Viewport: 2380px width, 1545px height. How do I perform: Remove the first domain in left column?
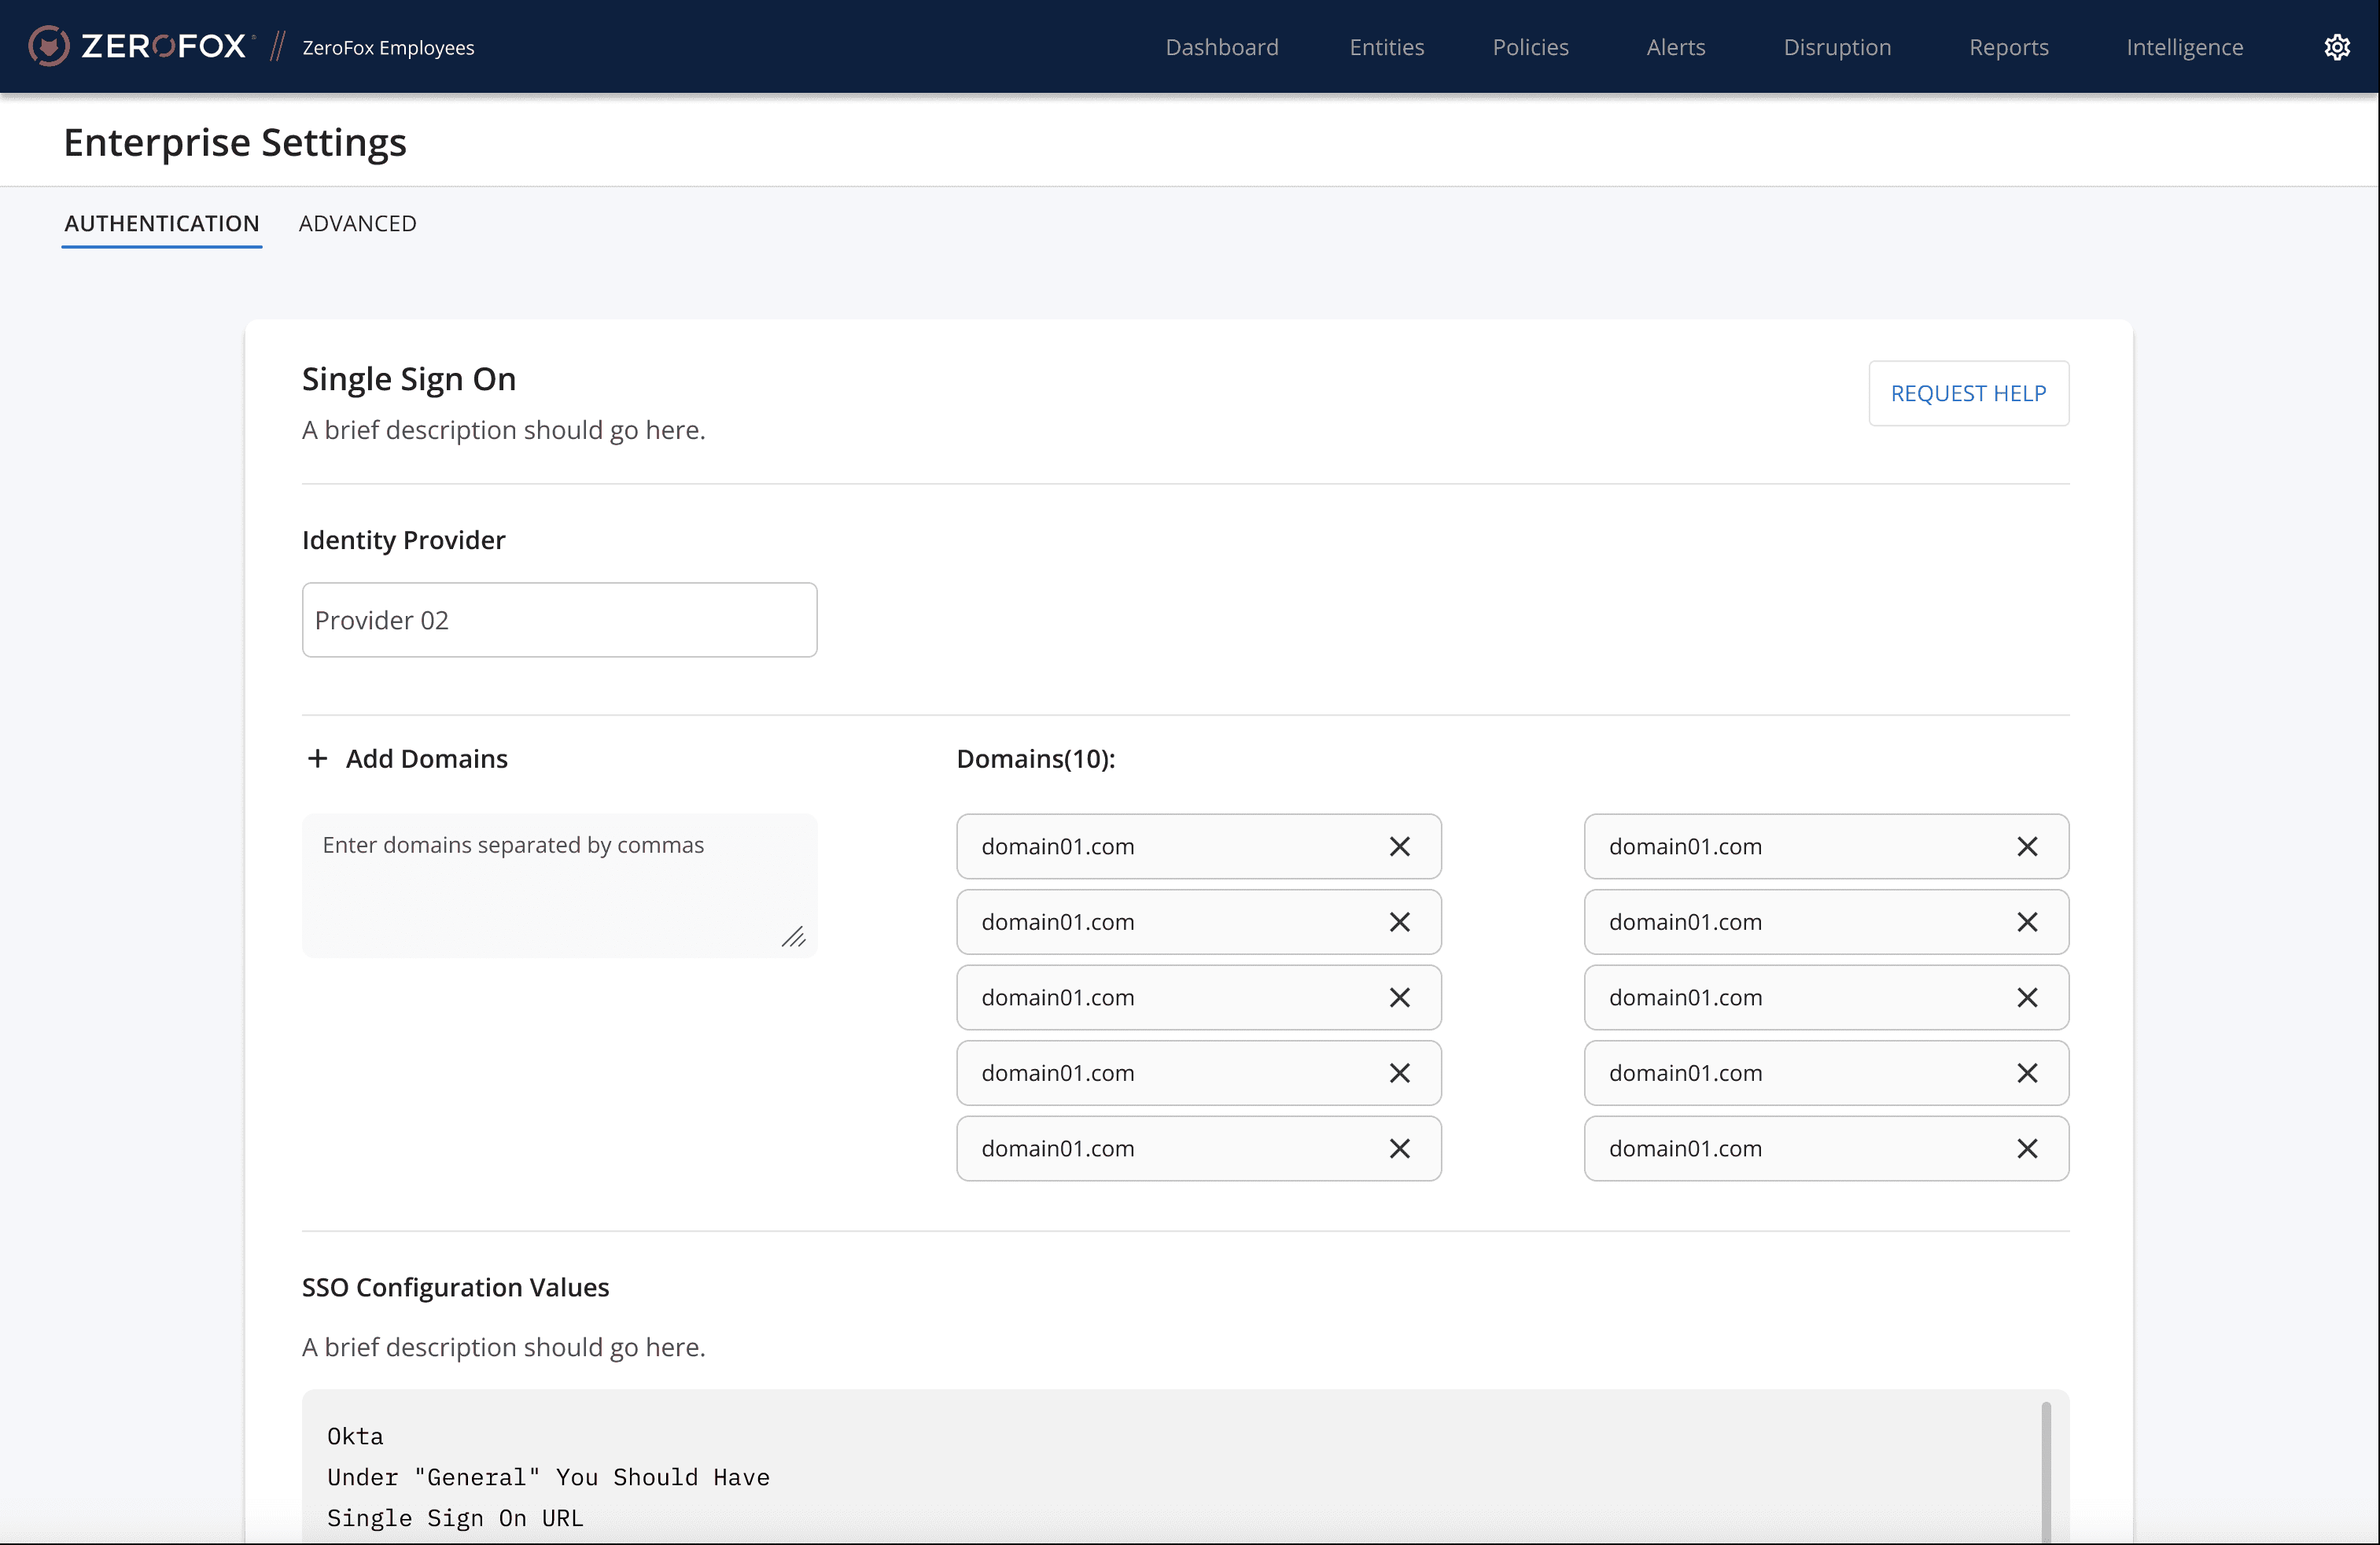pos(1399,847)
